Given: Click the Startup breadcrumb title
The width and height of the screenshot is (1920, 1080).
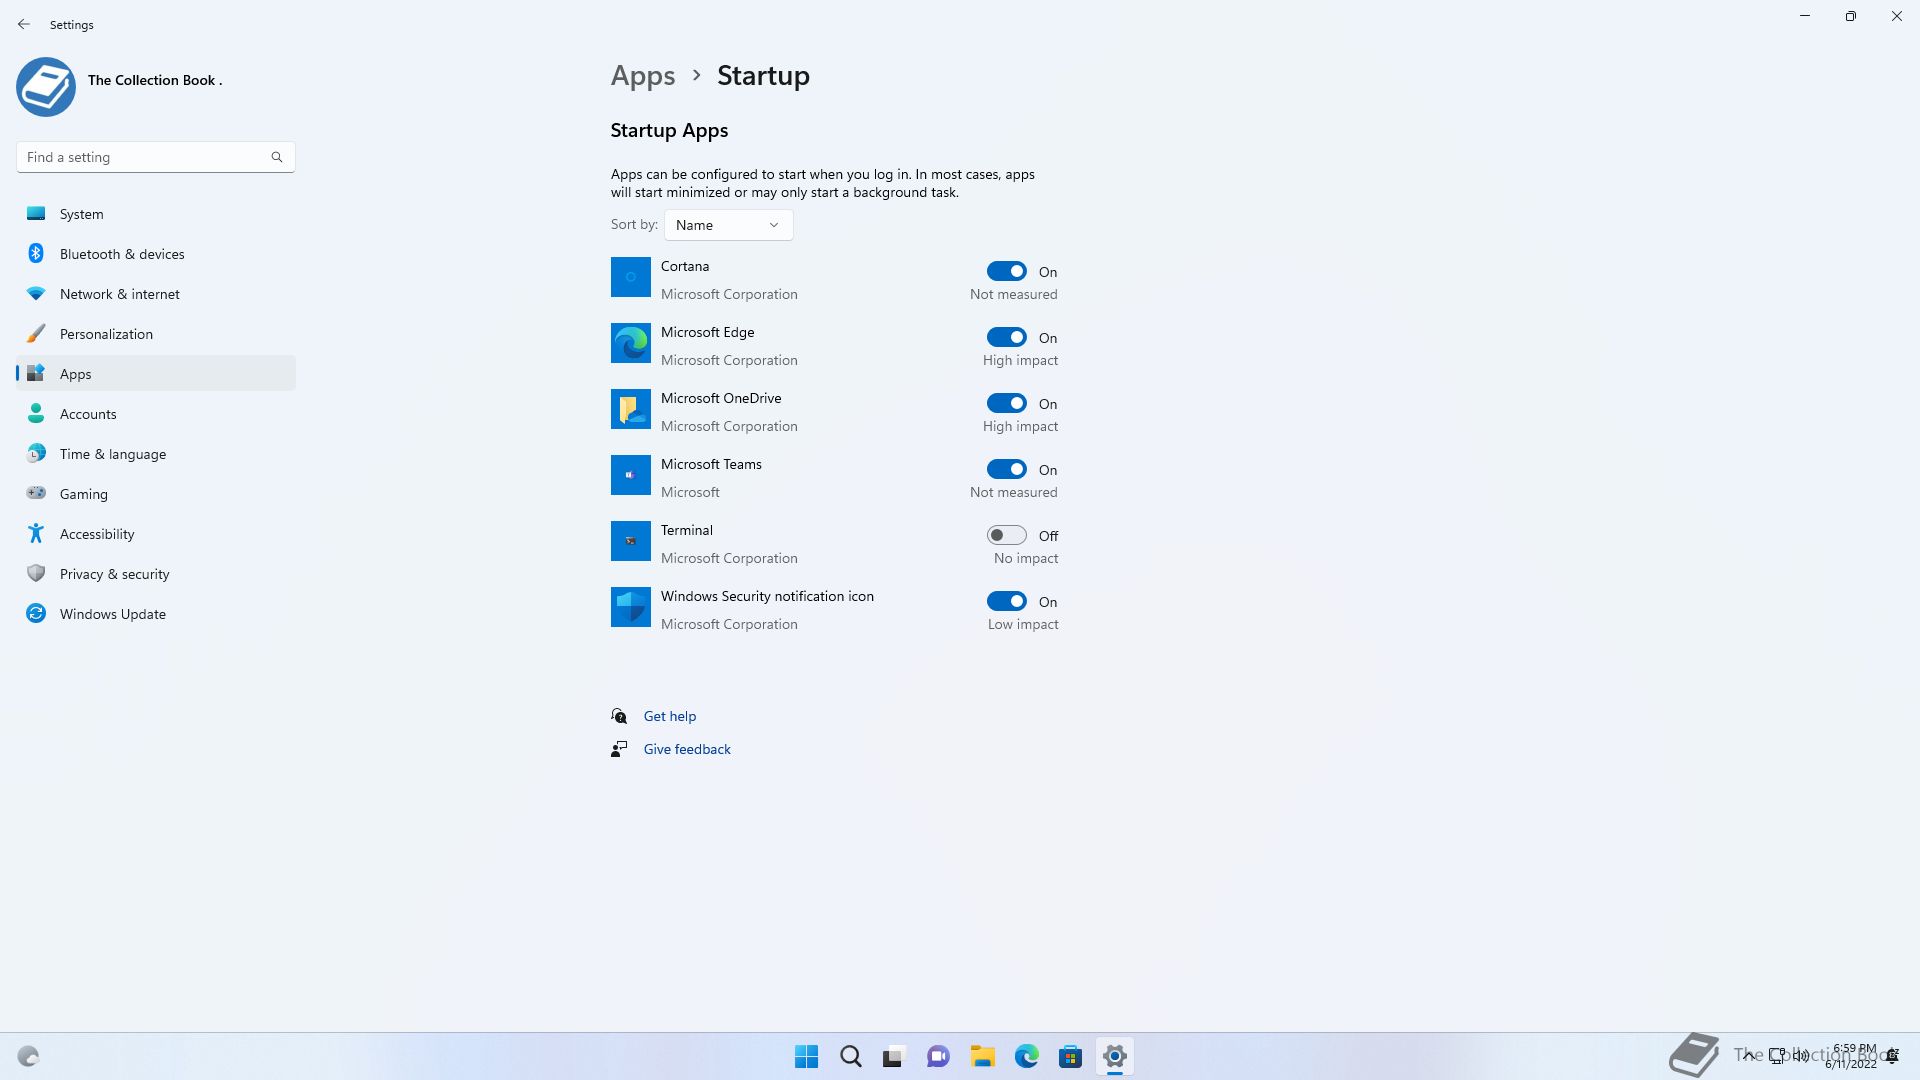Looking at the screenshot, I should (763, 76).
